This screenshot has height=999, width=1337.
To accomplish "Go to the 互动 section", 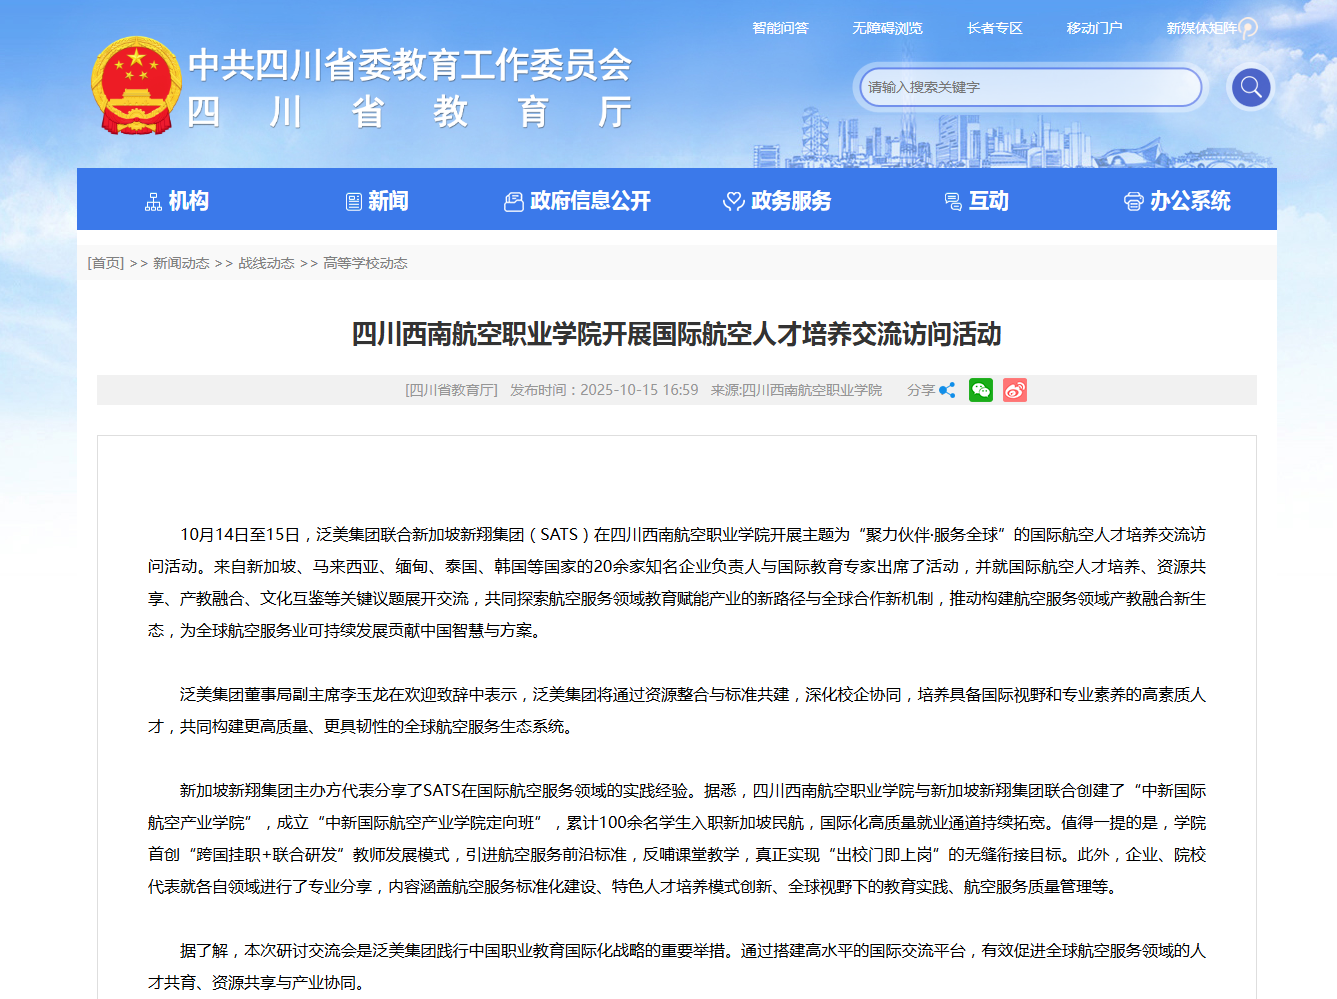I will [977, 201].
